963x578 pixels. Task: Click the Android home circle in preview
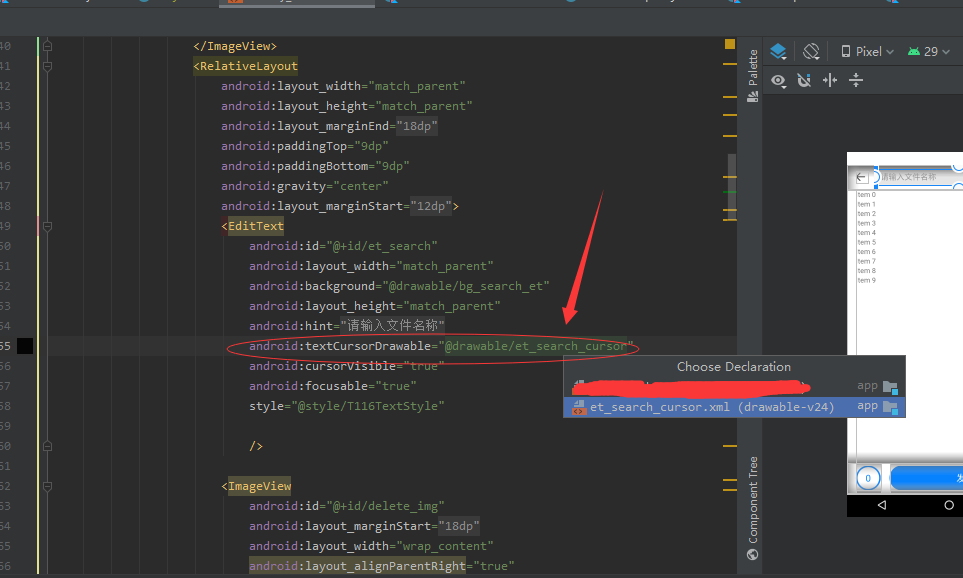click(949, 505)
